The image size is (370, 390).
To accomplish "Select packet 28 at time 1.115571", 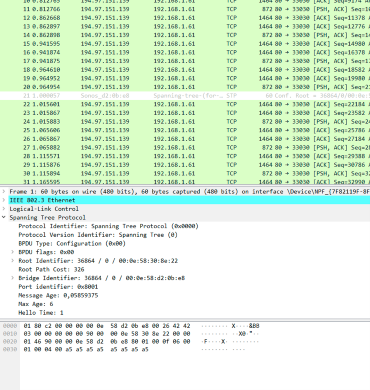I will pyautogui.click(x=185, y=156).
